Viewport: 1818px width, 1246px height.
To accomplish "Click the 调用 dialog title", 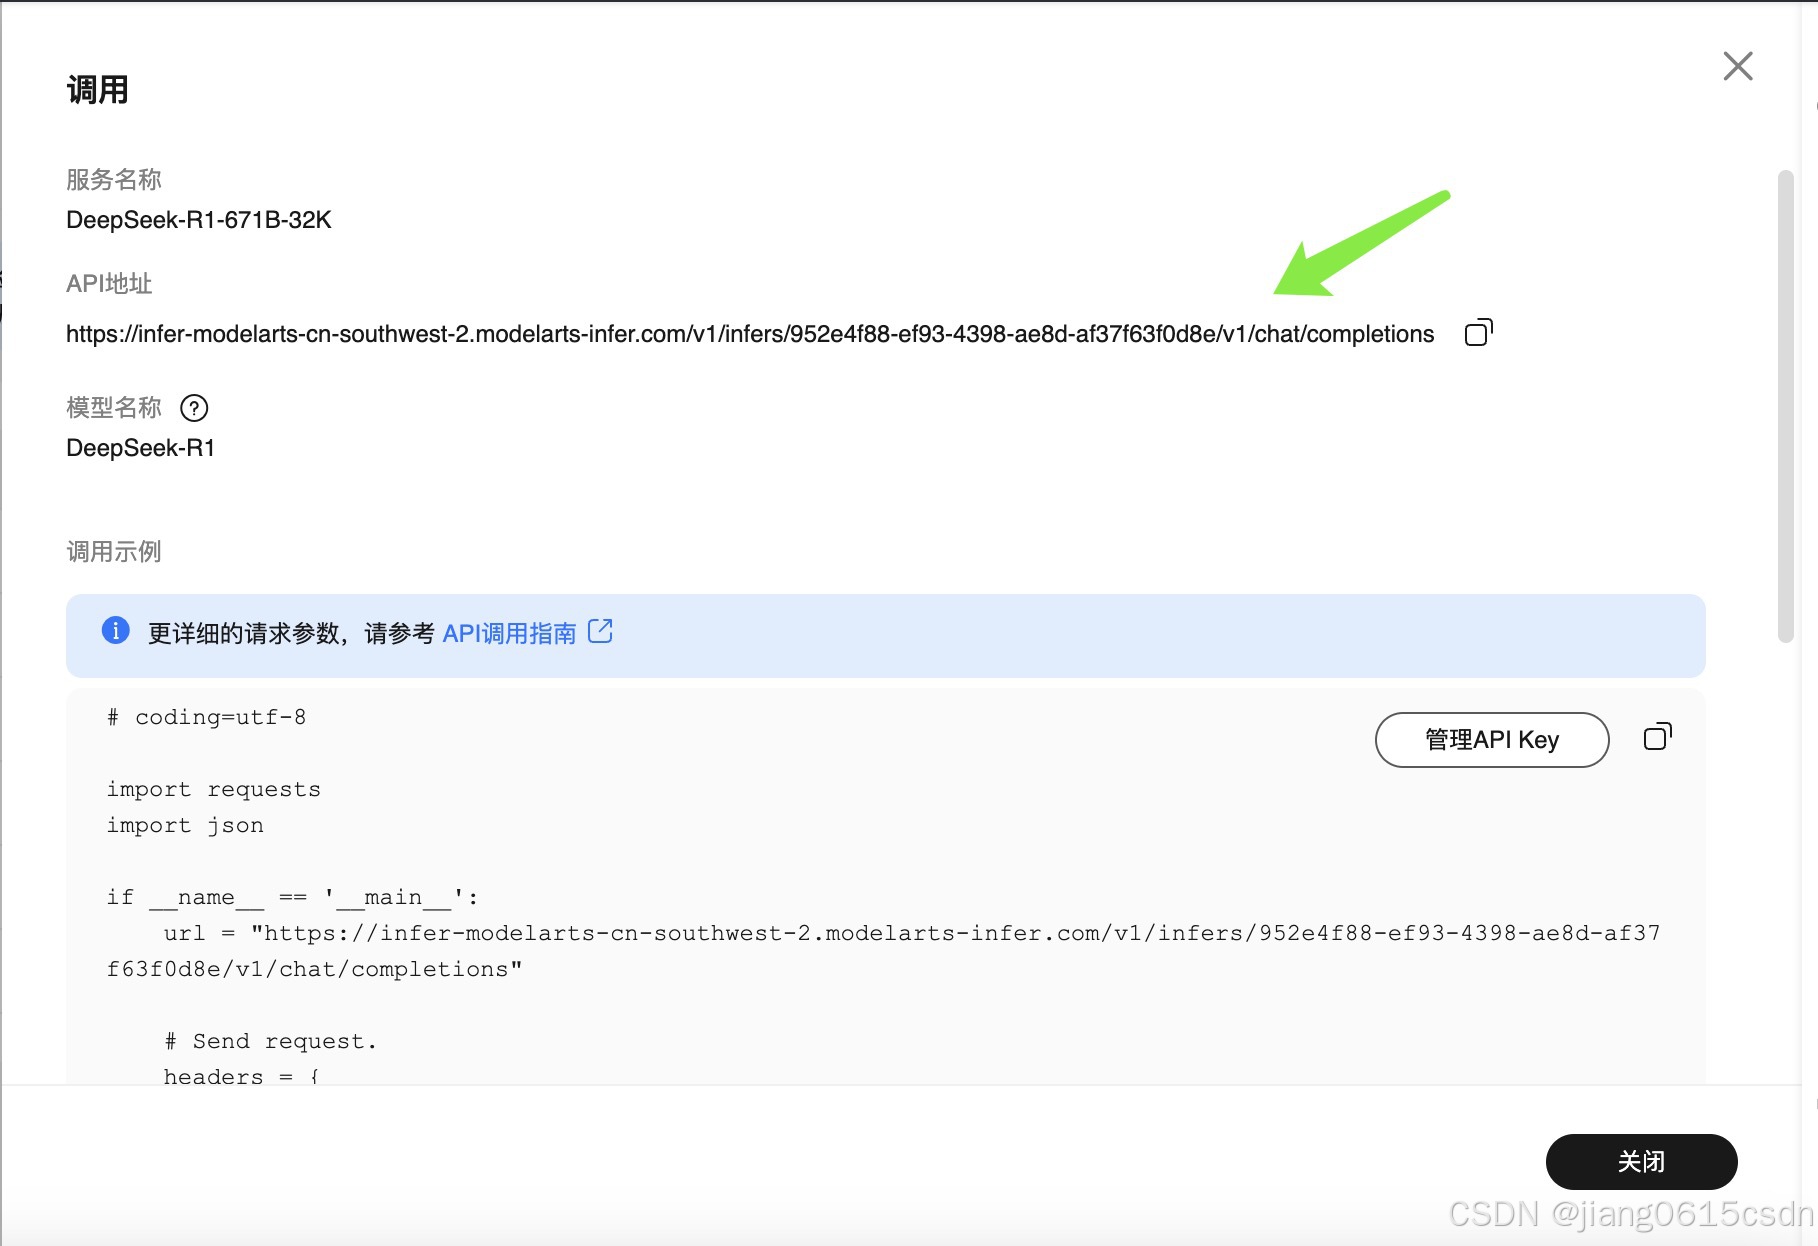I will (x=97, y=90).
